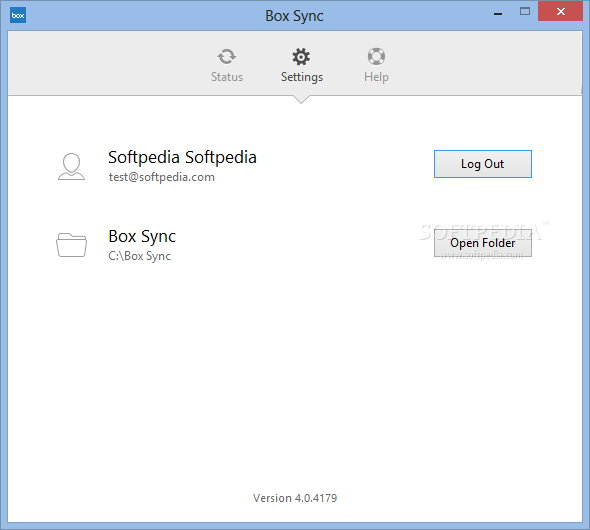The height and width of the screenshot is (530, 590).
Task: Click the account name Softpedia Softpedia
Action: 182,157
